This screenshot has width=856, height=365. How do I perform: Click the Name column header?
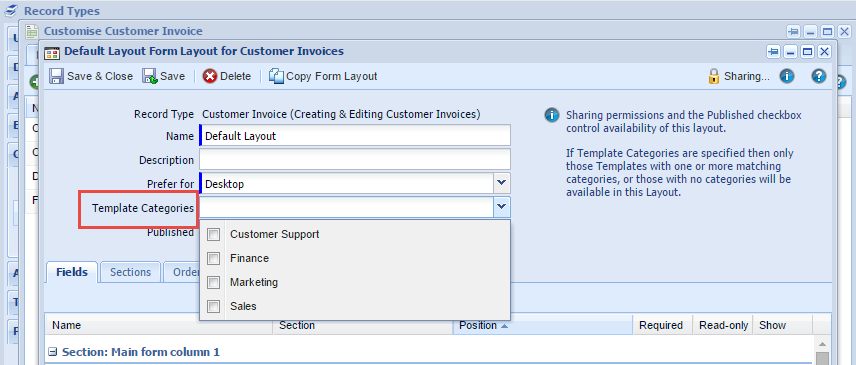pyautogui.click(x=158, y=325)
